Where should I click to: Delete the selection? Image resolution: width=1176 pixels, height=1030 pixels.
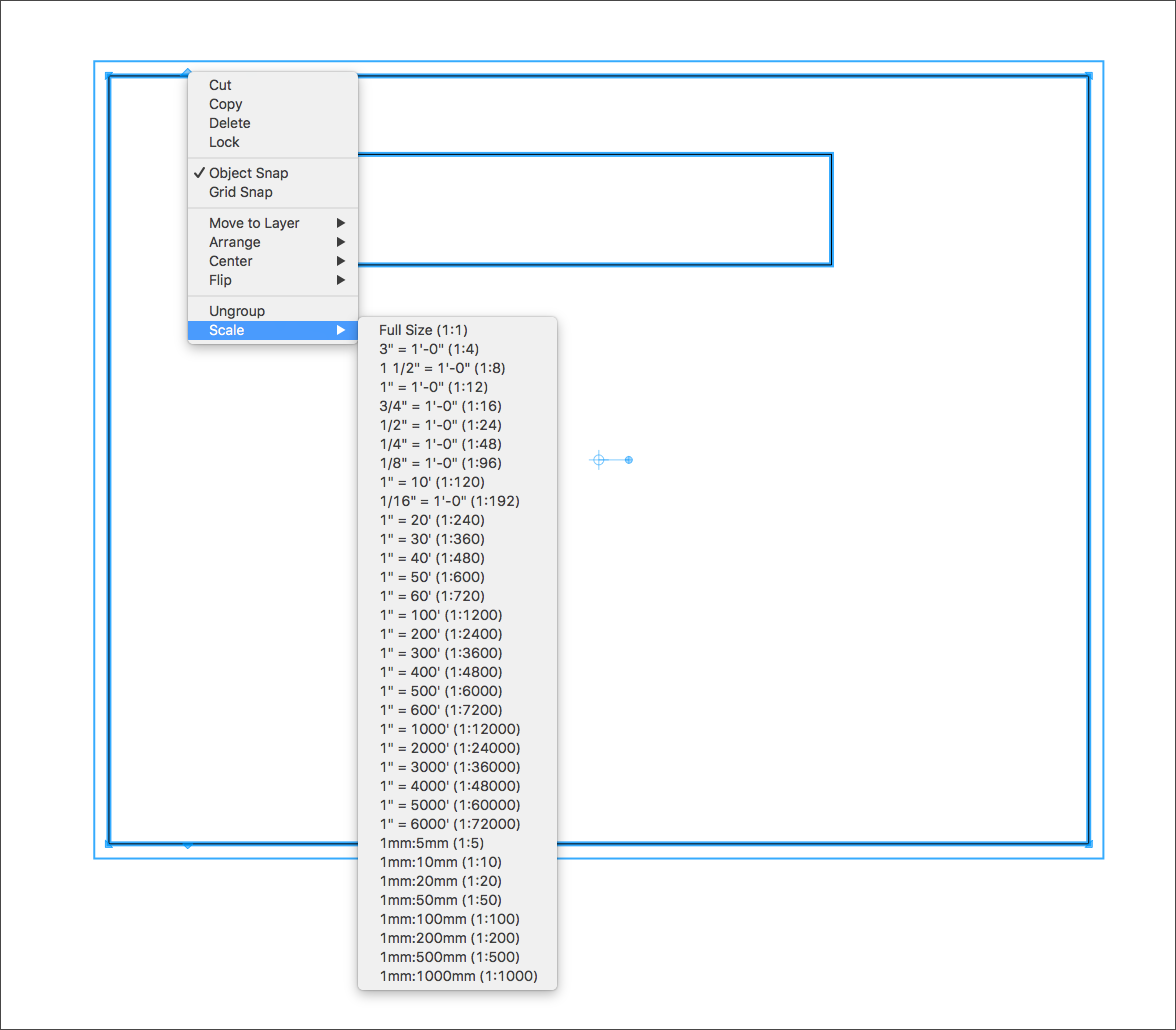click(x=229, y=123)
